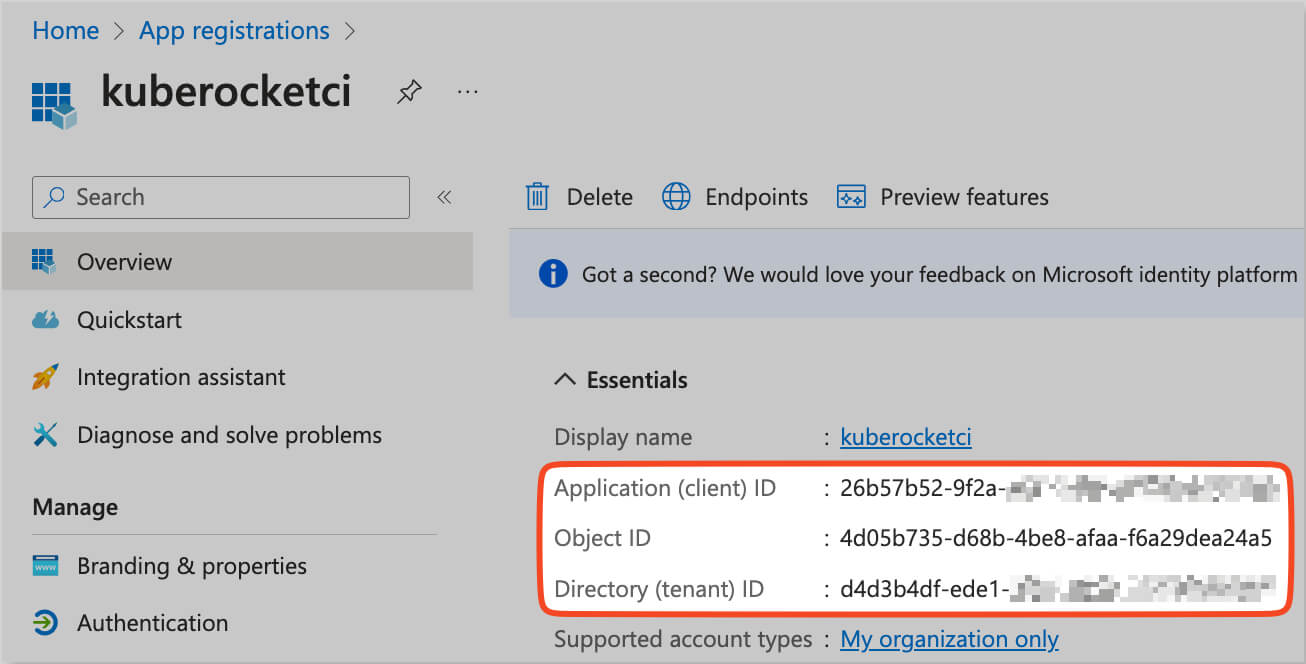This screenshot has width=1306, height=664.
Task: Click the My organization only link
Action: click(948, 639)
